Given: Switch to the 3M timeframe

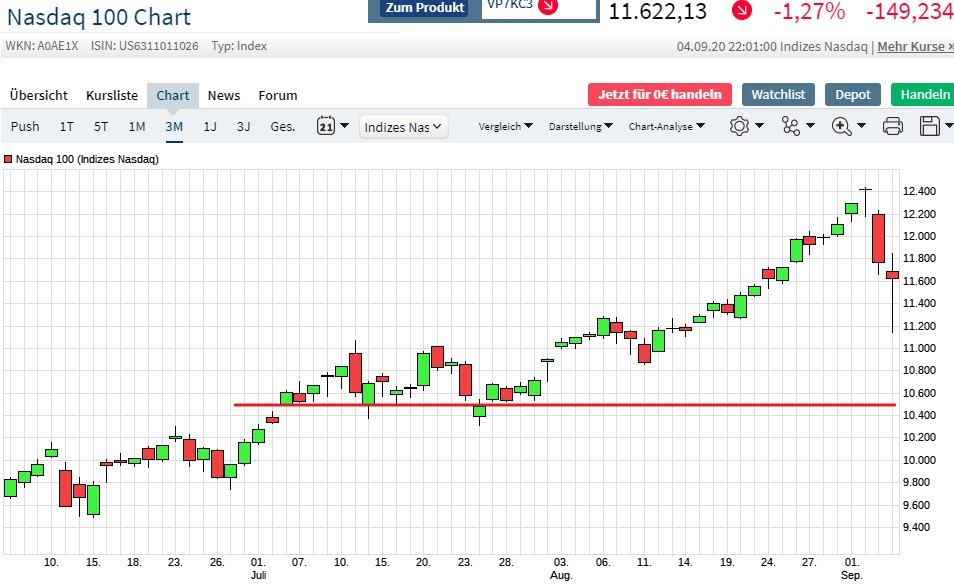Looking at the screenshot, I should 172,126.
